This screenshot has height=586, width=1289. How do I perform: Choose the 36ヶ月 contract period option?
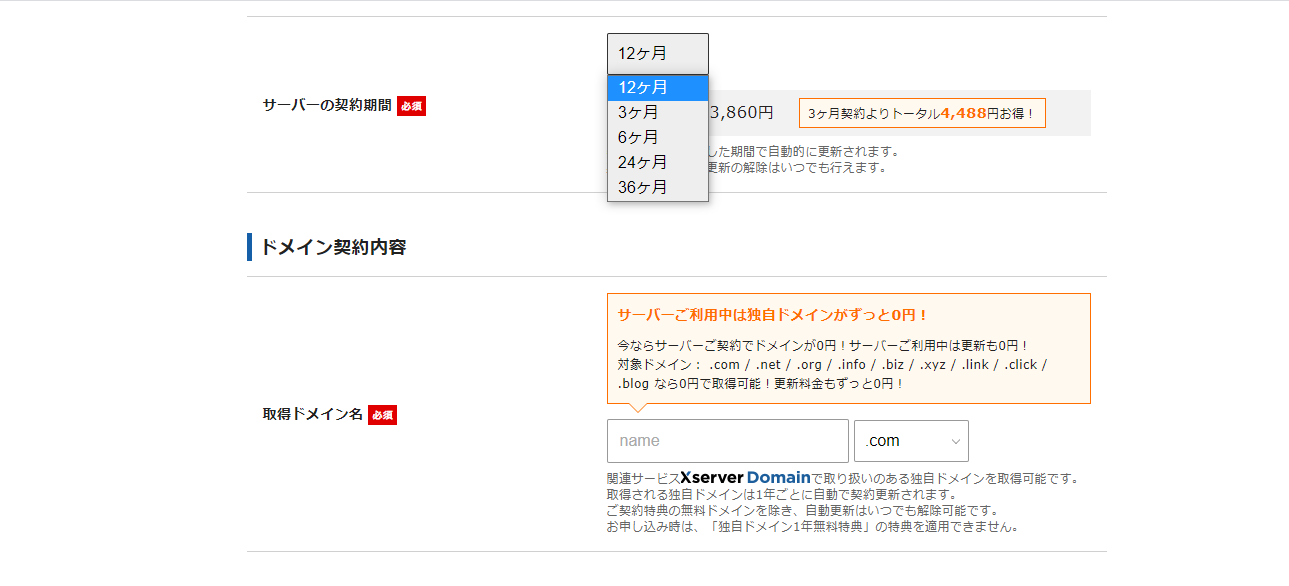pyautogui.click(x=657, y=187)
